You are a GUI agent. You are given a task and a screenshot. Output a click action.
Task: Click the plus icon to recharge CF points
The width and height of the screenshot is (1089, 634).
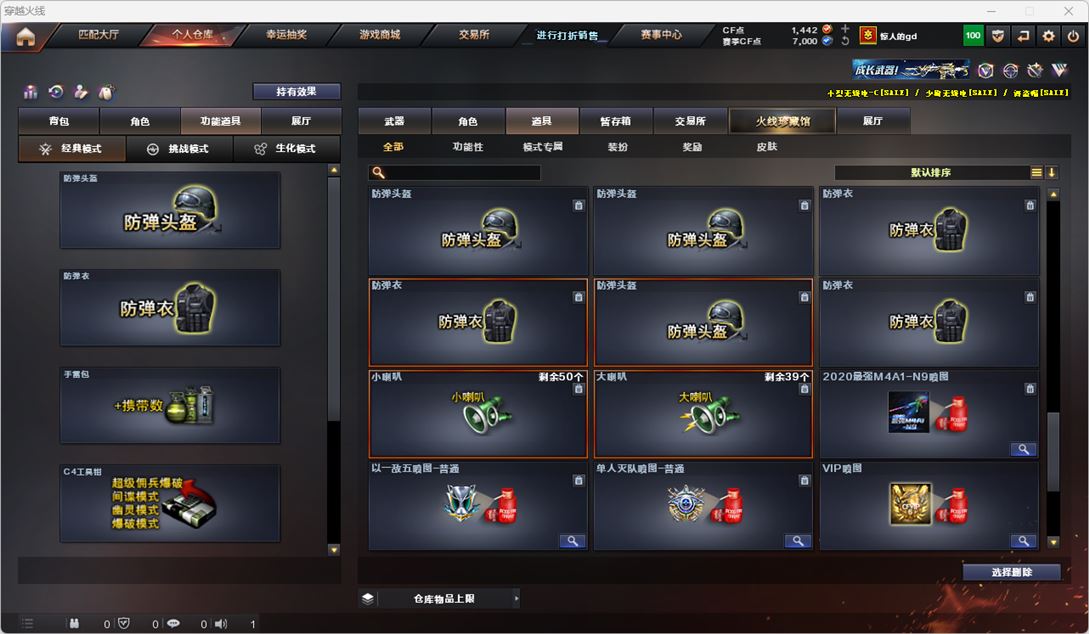click(x=845, y=29)
